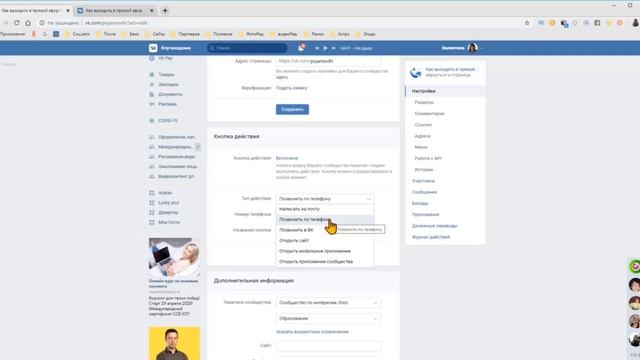Open community theme dropdown Сообщество по интересам
This screenshot has height=360, width=640.
point(328,303)
